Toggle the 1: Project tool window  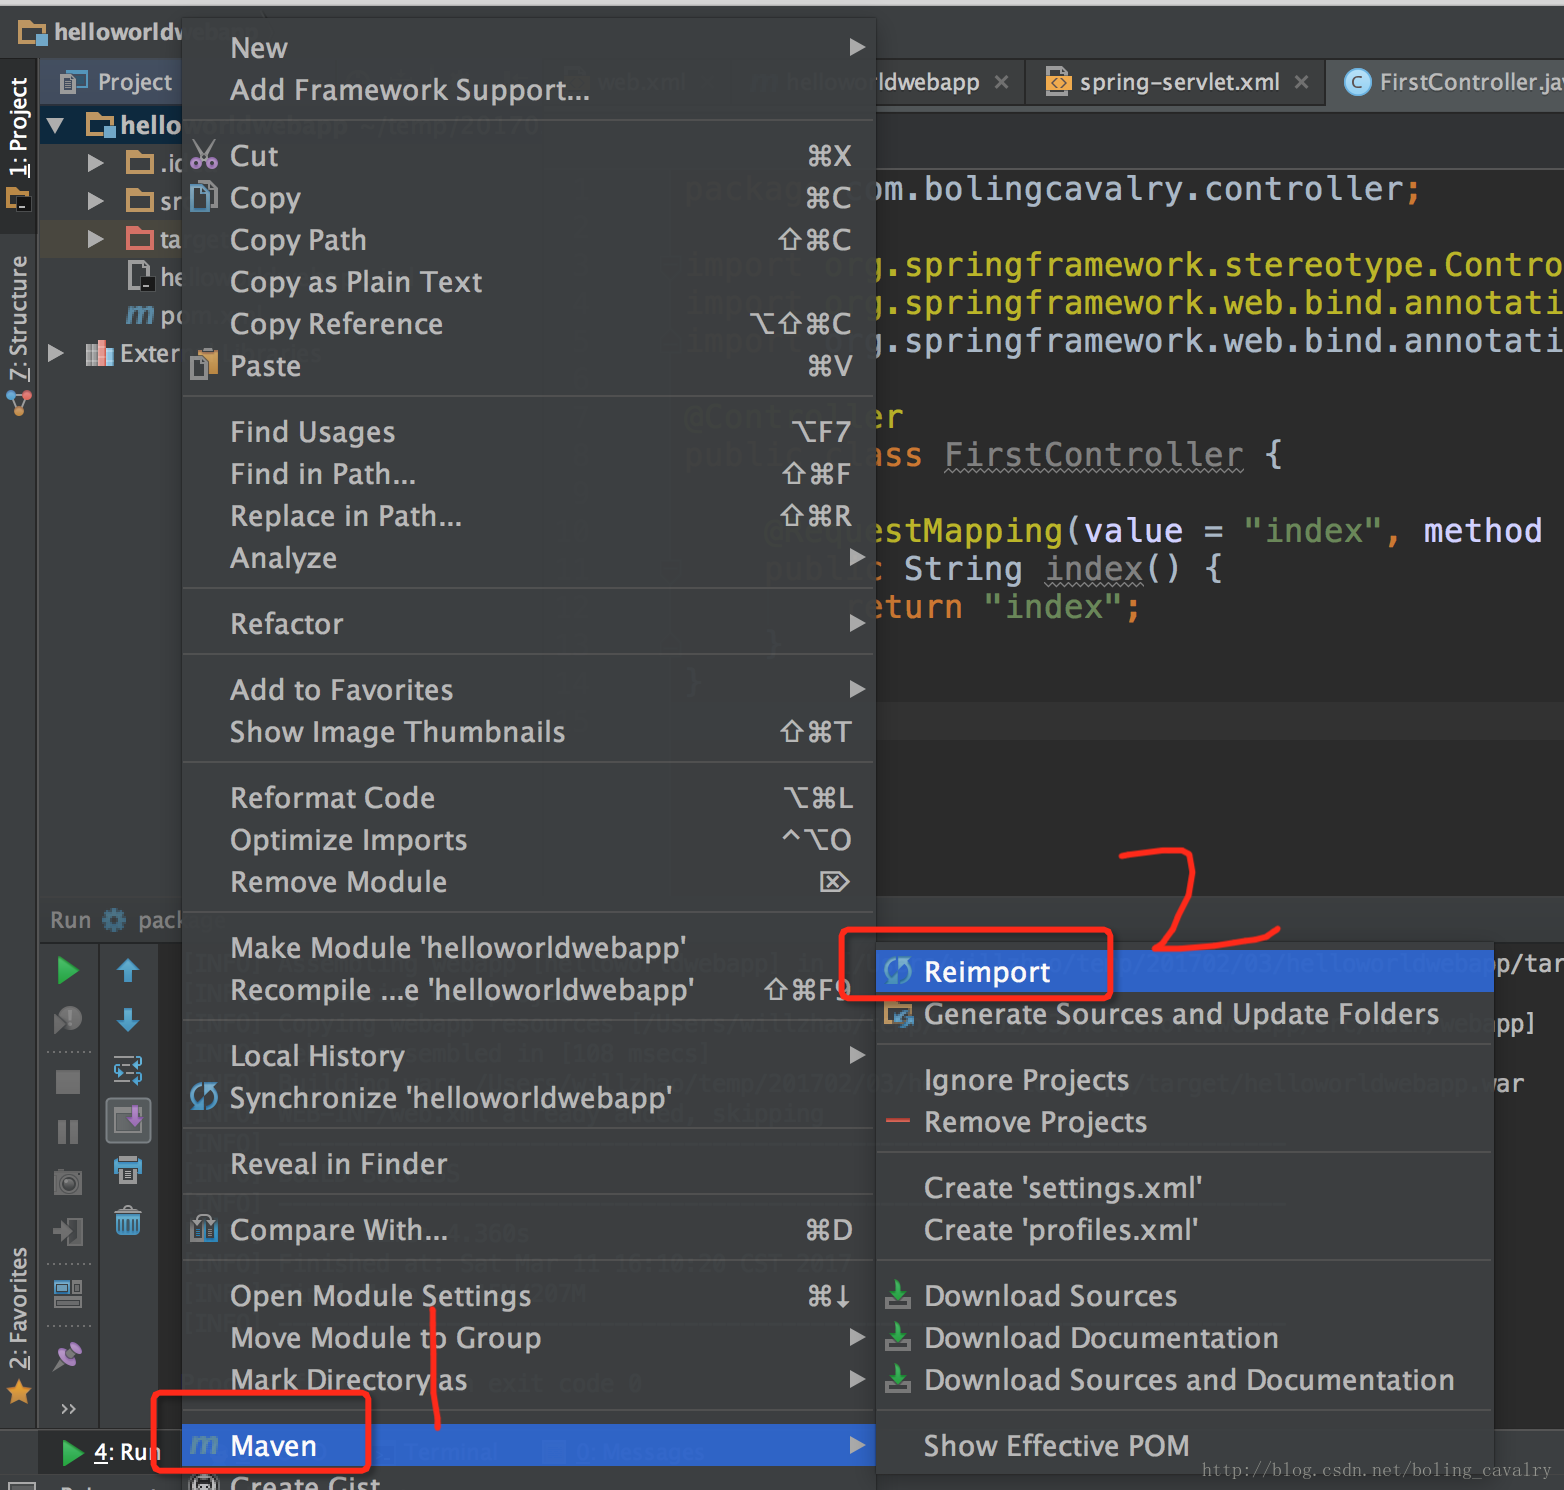(x=18, y=143)
